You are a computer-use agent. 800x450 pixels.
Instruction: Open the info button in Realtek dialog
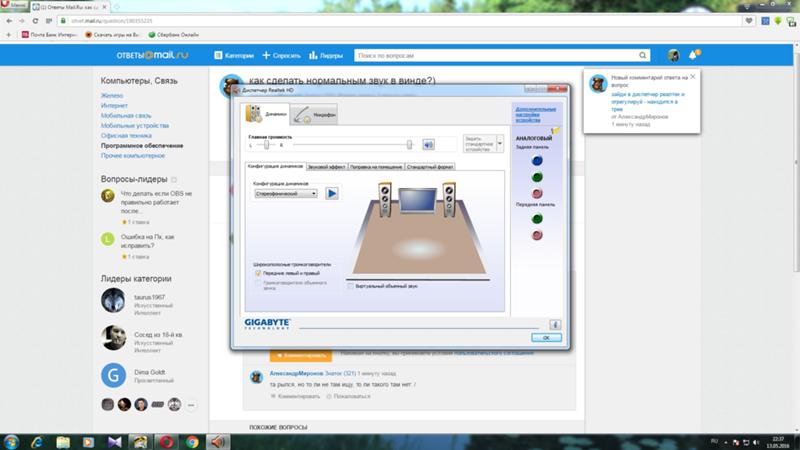555,324
